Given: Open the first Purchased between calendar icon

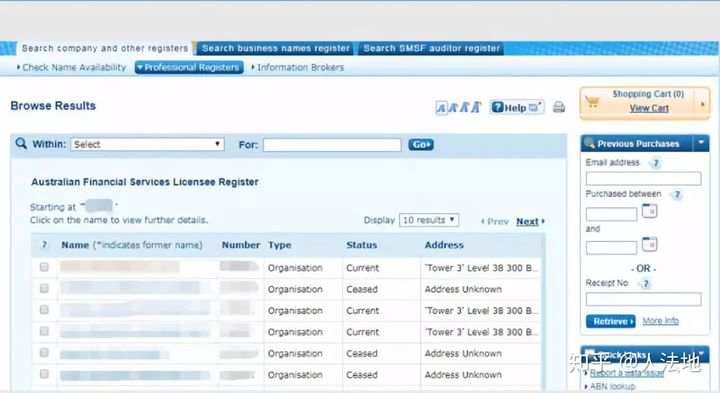Looking at the screenshot, I should click(649, 211).
